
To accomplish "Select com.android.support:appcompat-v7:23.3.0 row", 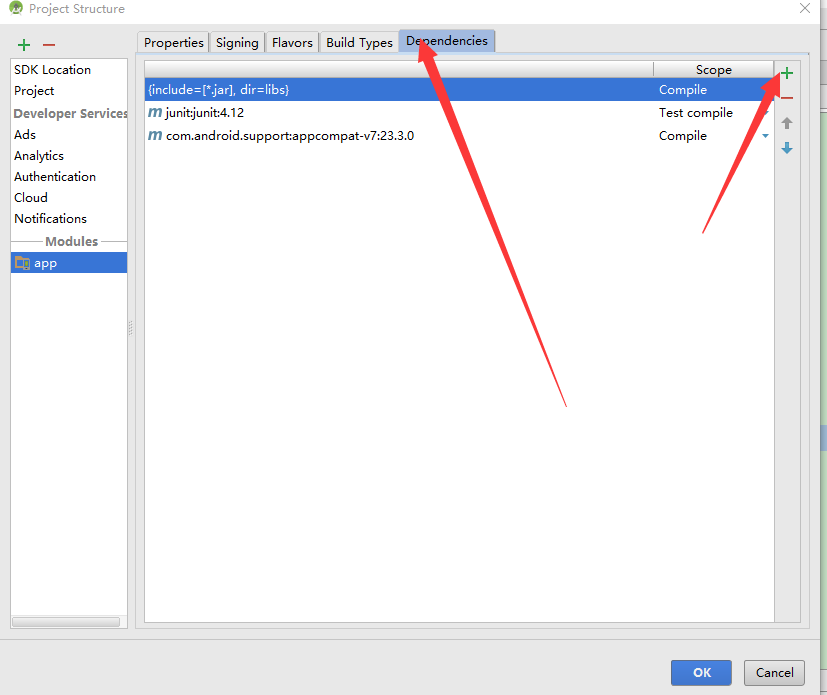I will pos(459,136).
